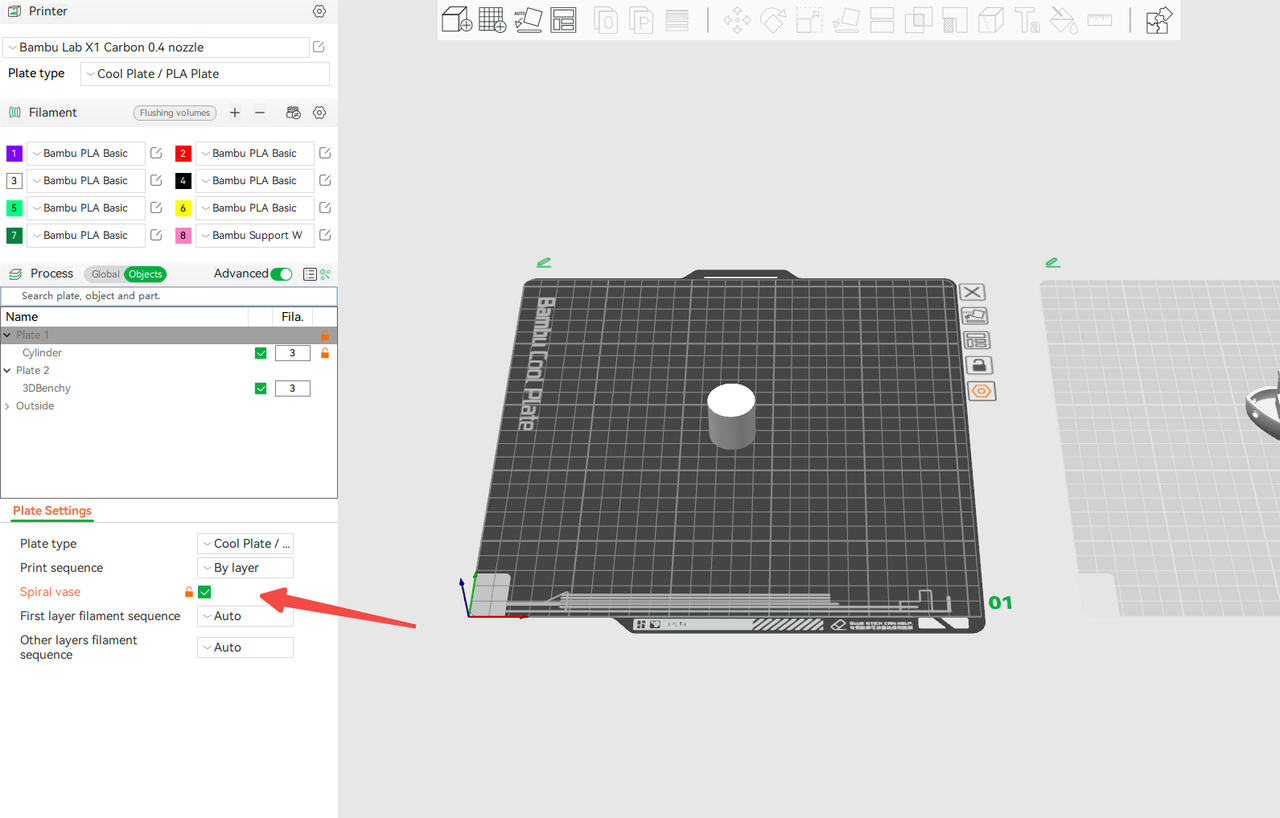Click the search plate, object and part field
The height and width of the screenshot is (818, 1280).
pyautogui.click(x=169, y=296)
